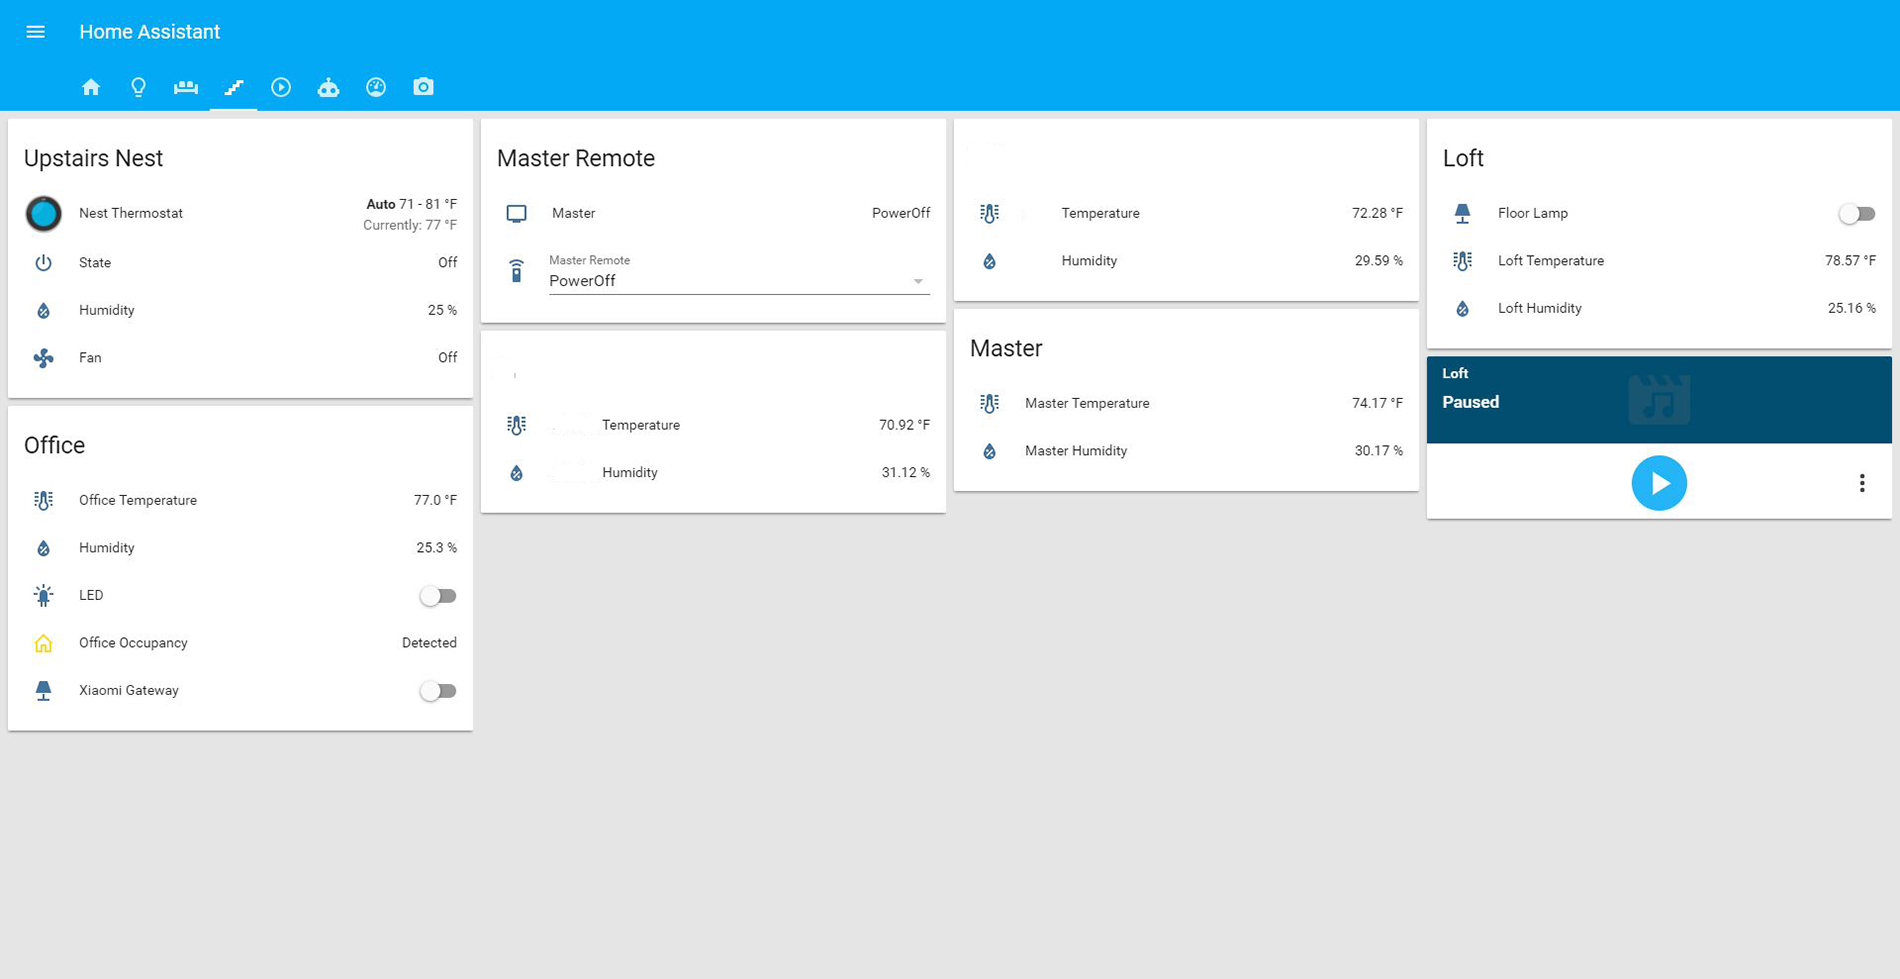Click the thermometer icon beside 70.92 °F
The image size is (1900, 979).
click(516, 425)
